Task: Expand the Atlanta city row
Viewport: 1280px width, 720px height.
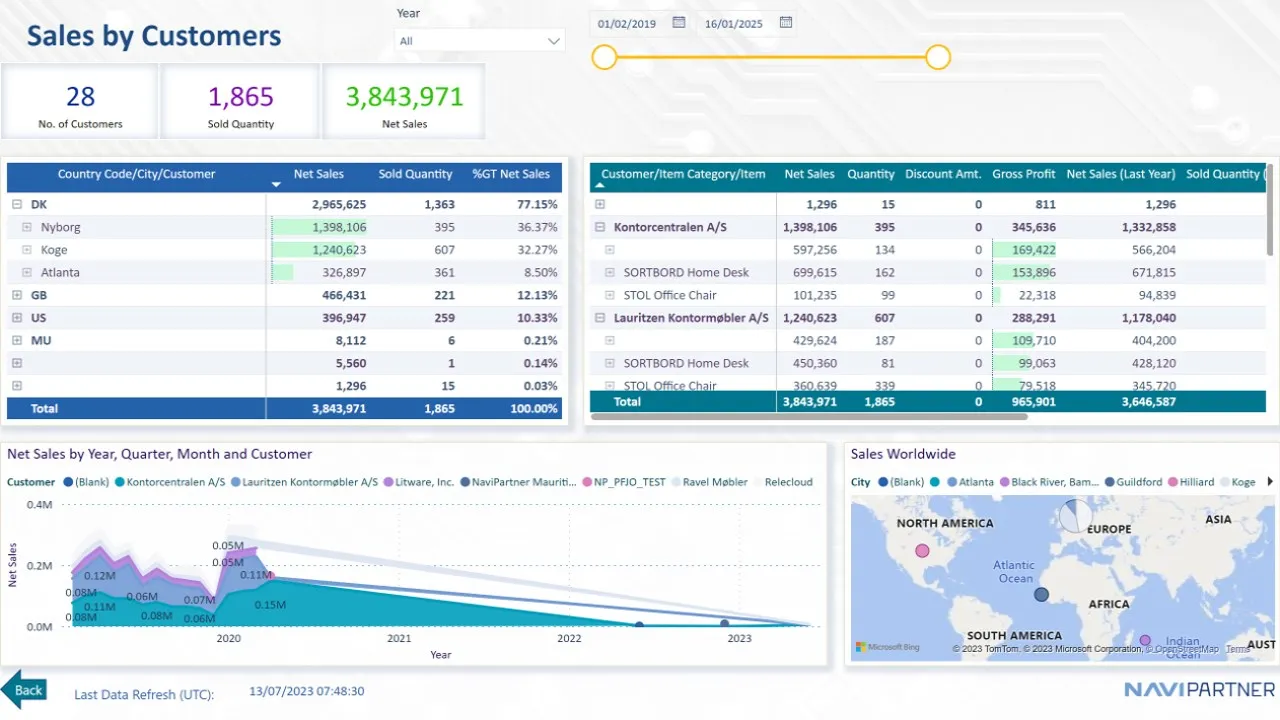Action: [27, 272]
